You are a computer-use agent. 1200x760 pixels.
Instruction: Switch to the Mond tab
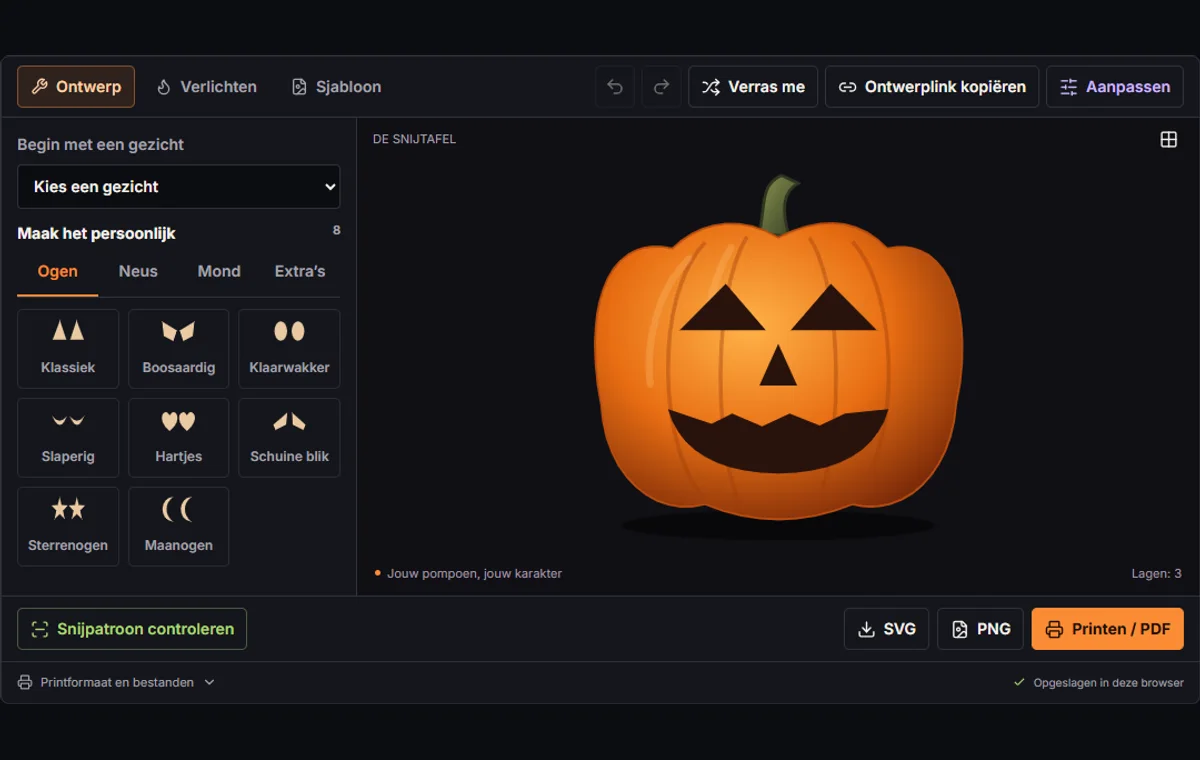219,271
